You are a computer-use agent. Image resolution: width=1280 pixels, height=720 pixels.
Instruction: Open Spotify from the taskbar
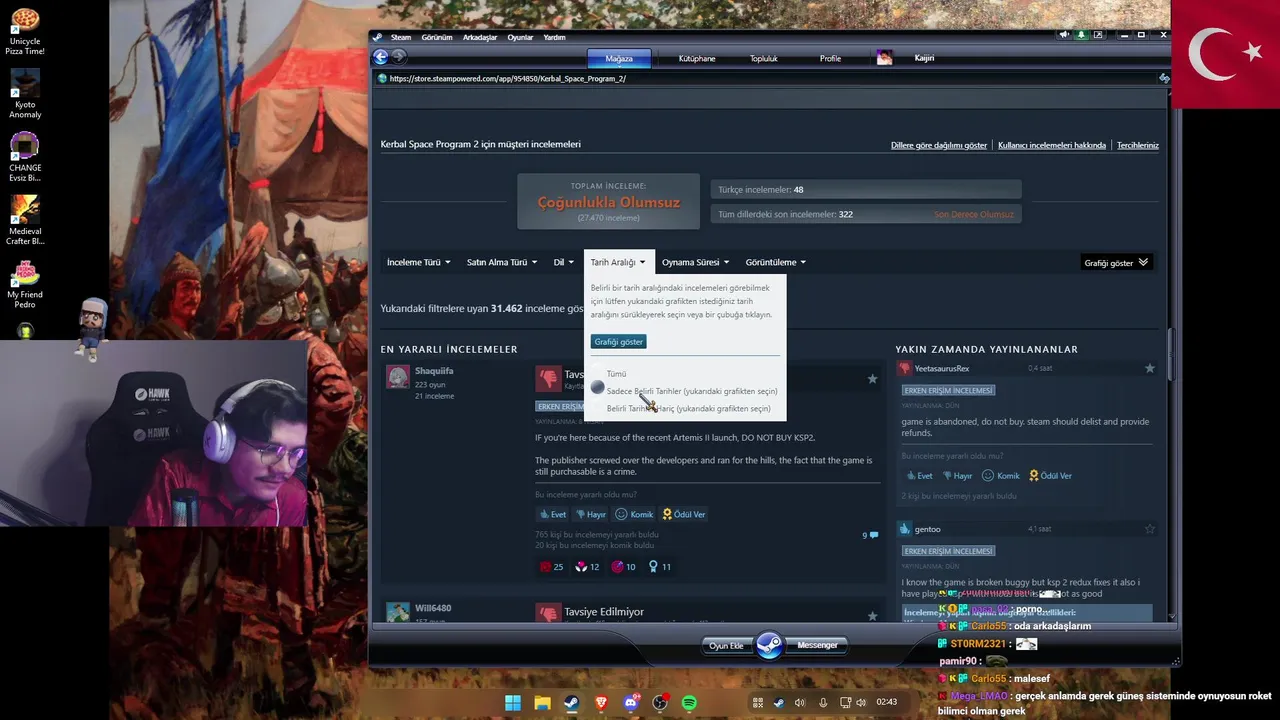(689, 702)
